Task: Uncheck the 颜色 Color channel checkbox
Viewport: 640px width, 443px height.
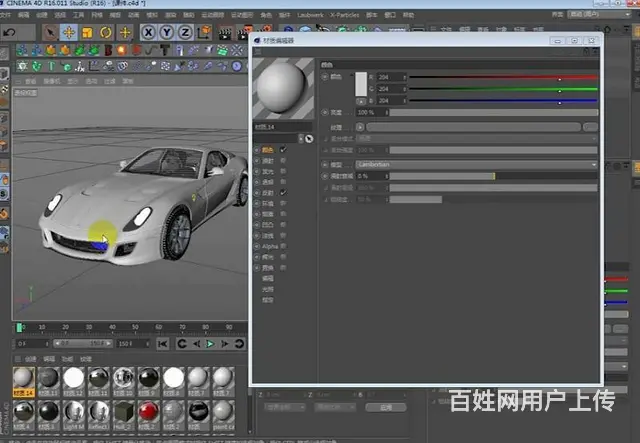Action: click(x=283, y=150)
